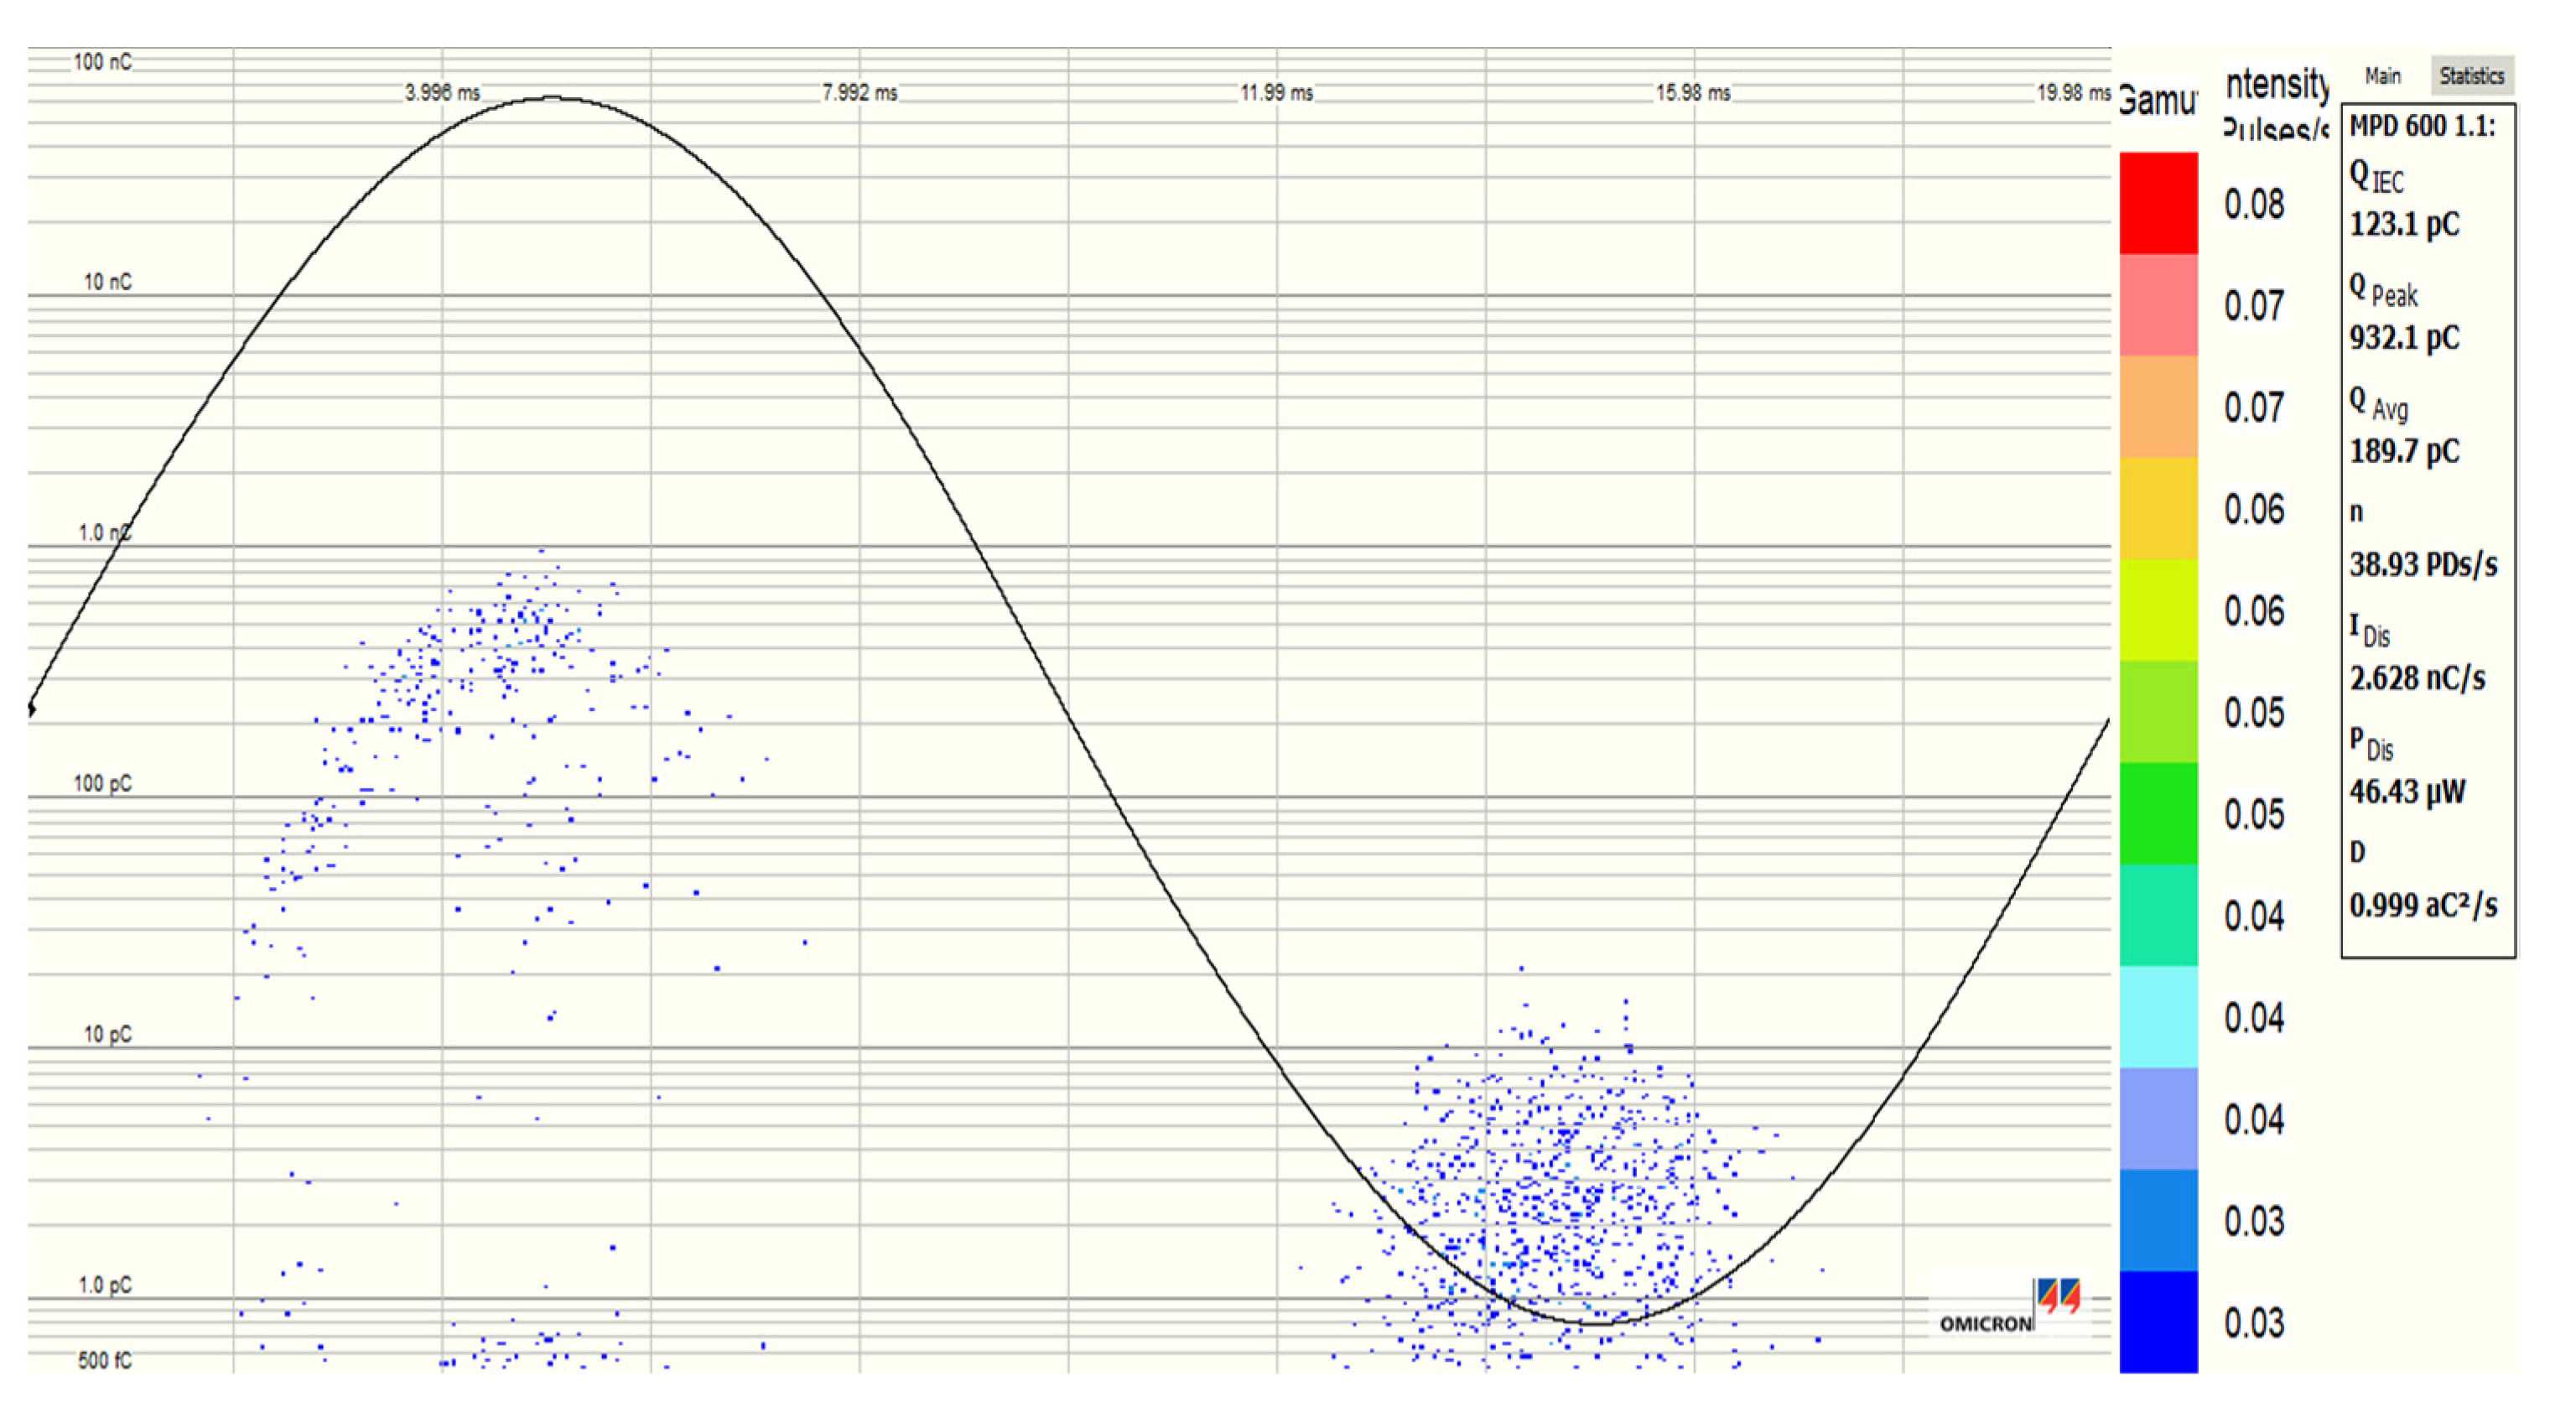Image resolution: width=2576 pixels, height=1412 pixels.
Task: Select the dark blue bottom legend swatch
Action: click(2158, 1321)
